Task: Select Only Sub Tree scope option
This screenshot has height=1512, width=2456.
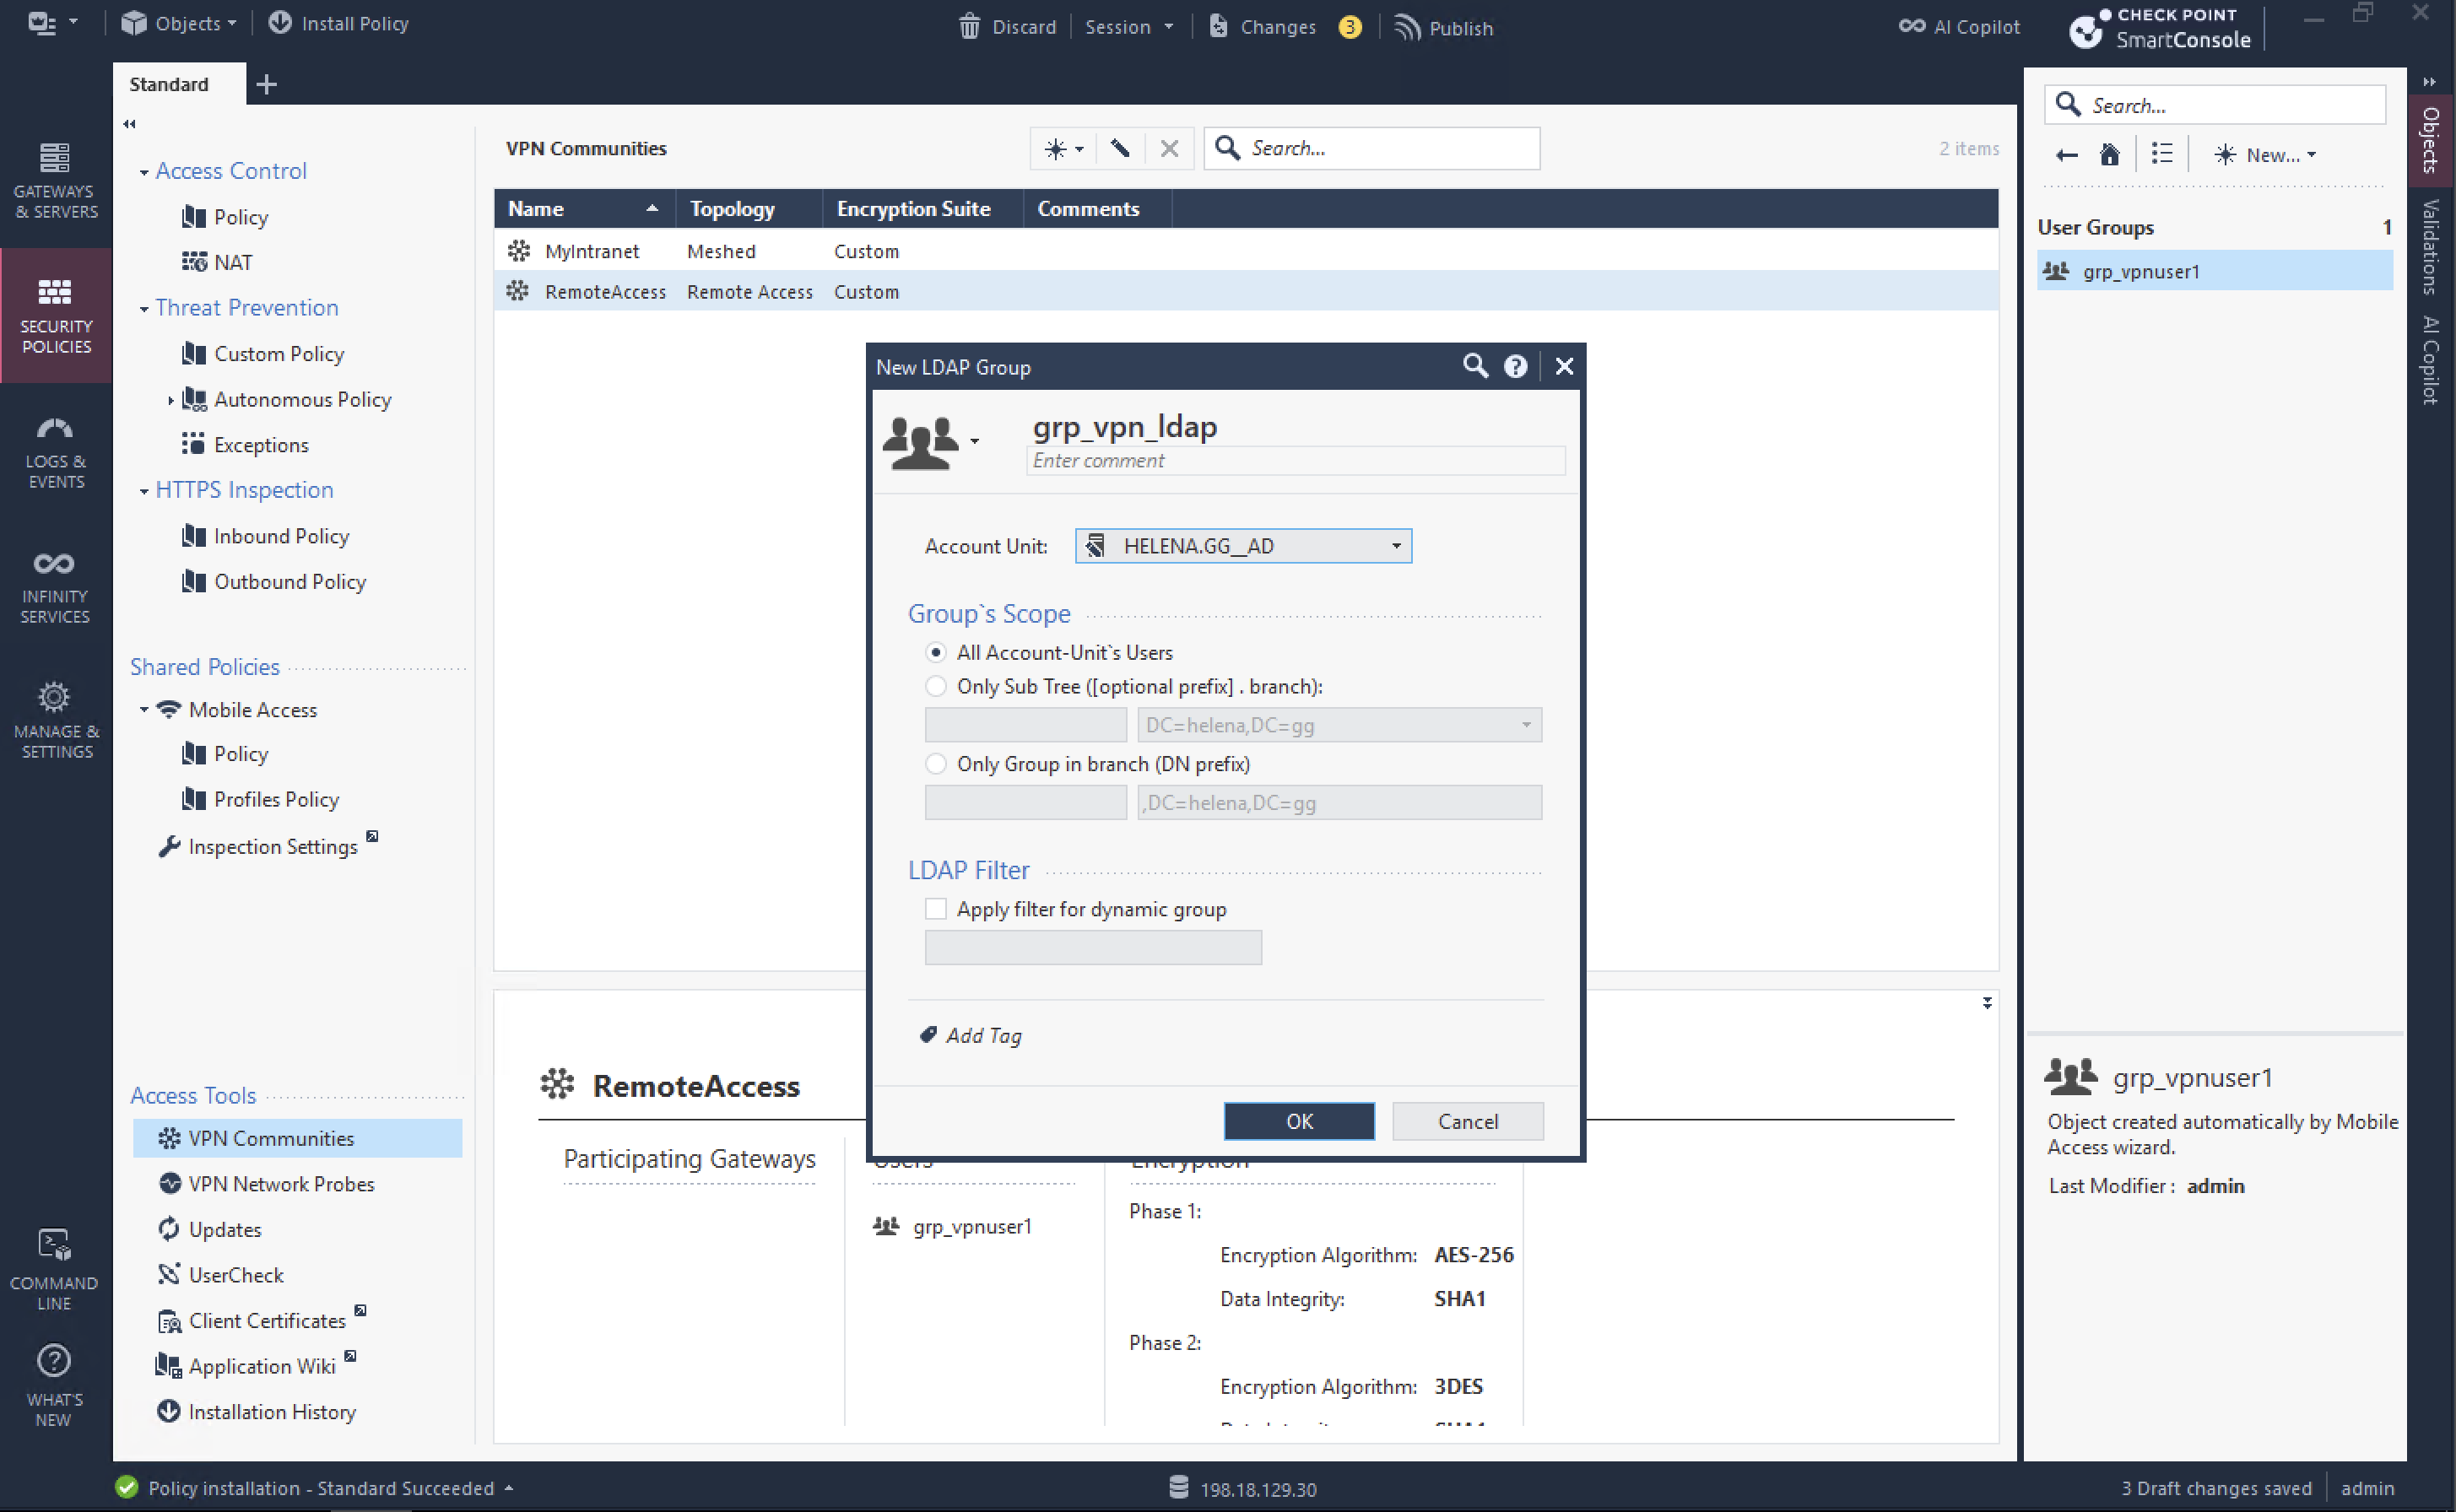Action: pyautogui.click(x=935, y=686)
